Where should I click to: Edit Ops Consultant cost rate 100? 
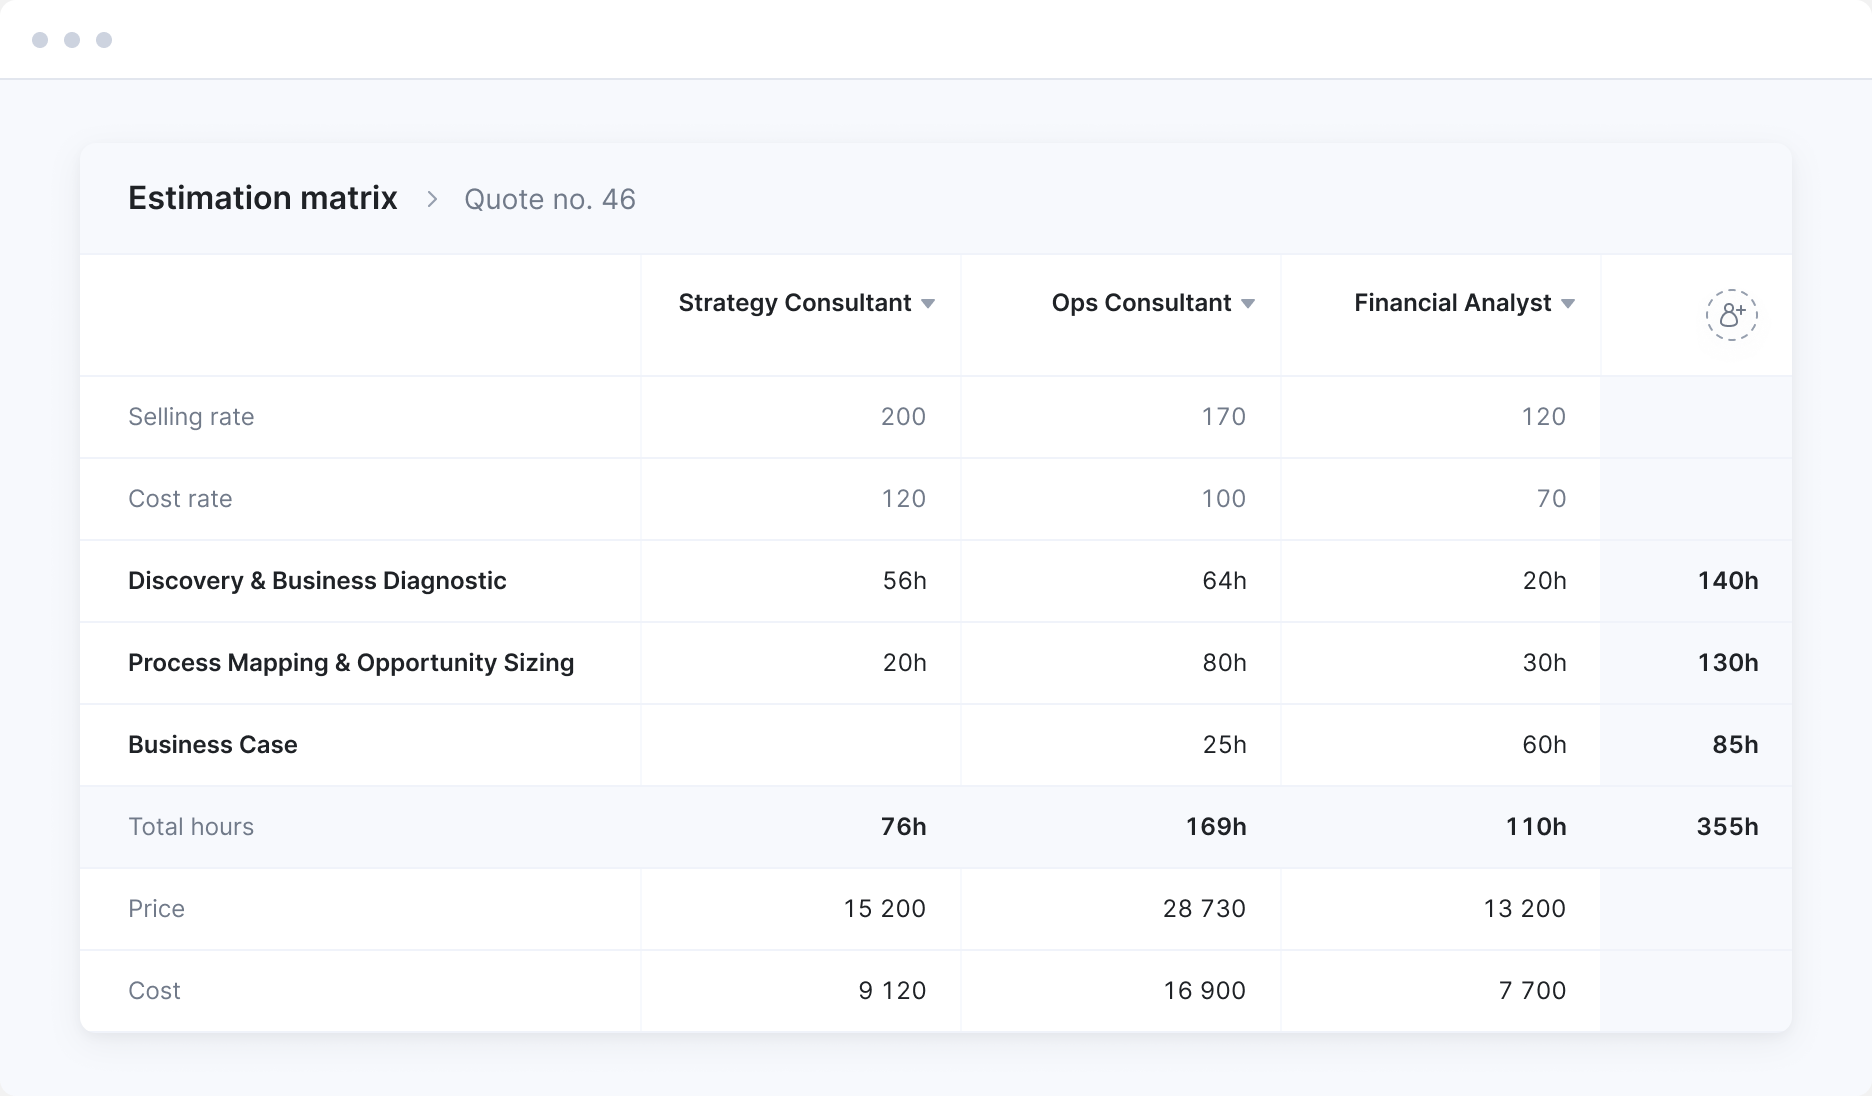click(x=1223, y=499)
